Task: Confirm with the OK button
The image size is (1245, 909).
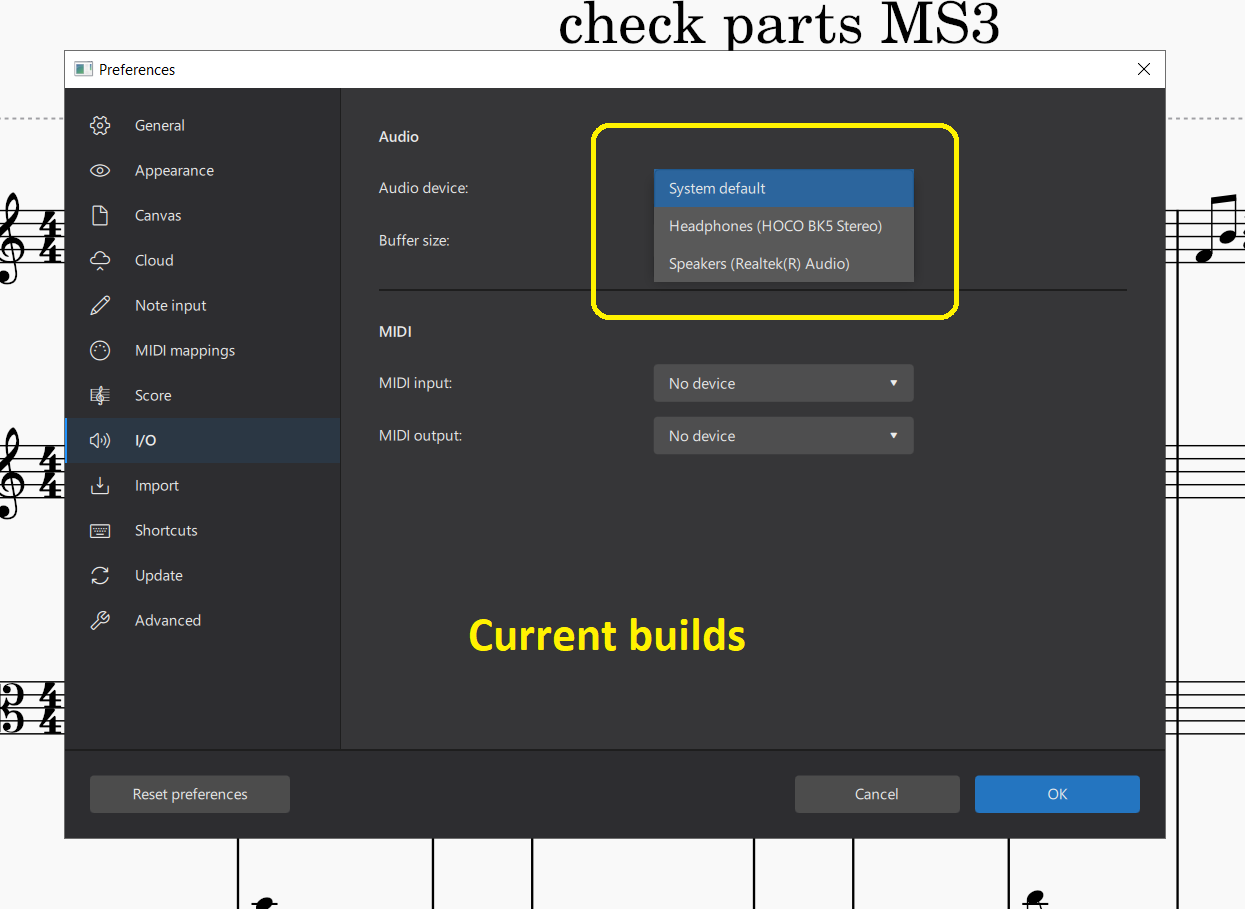Action: pos(1057,794)
